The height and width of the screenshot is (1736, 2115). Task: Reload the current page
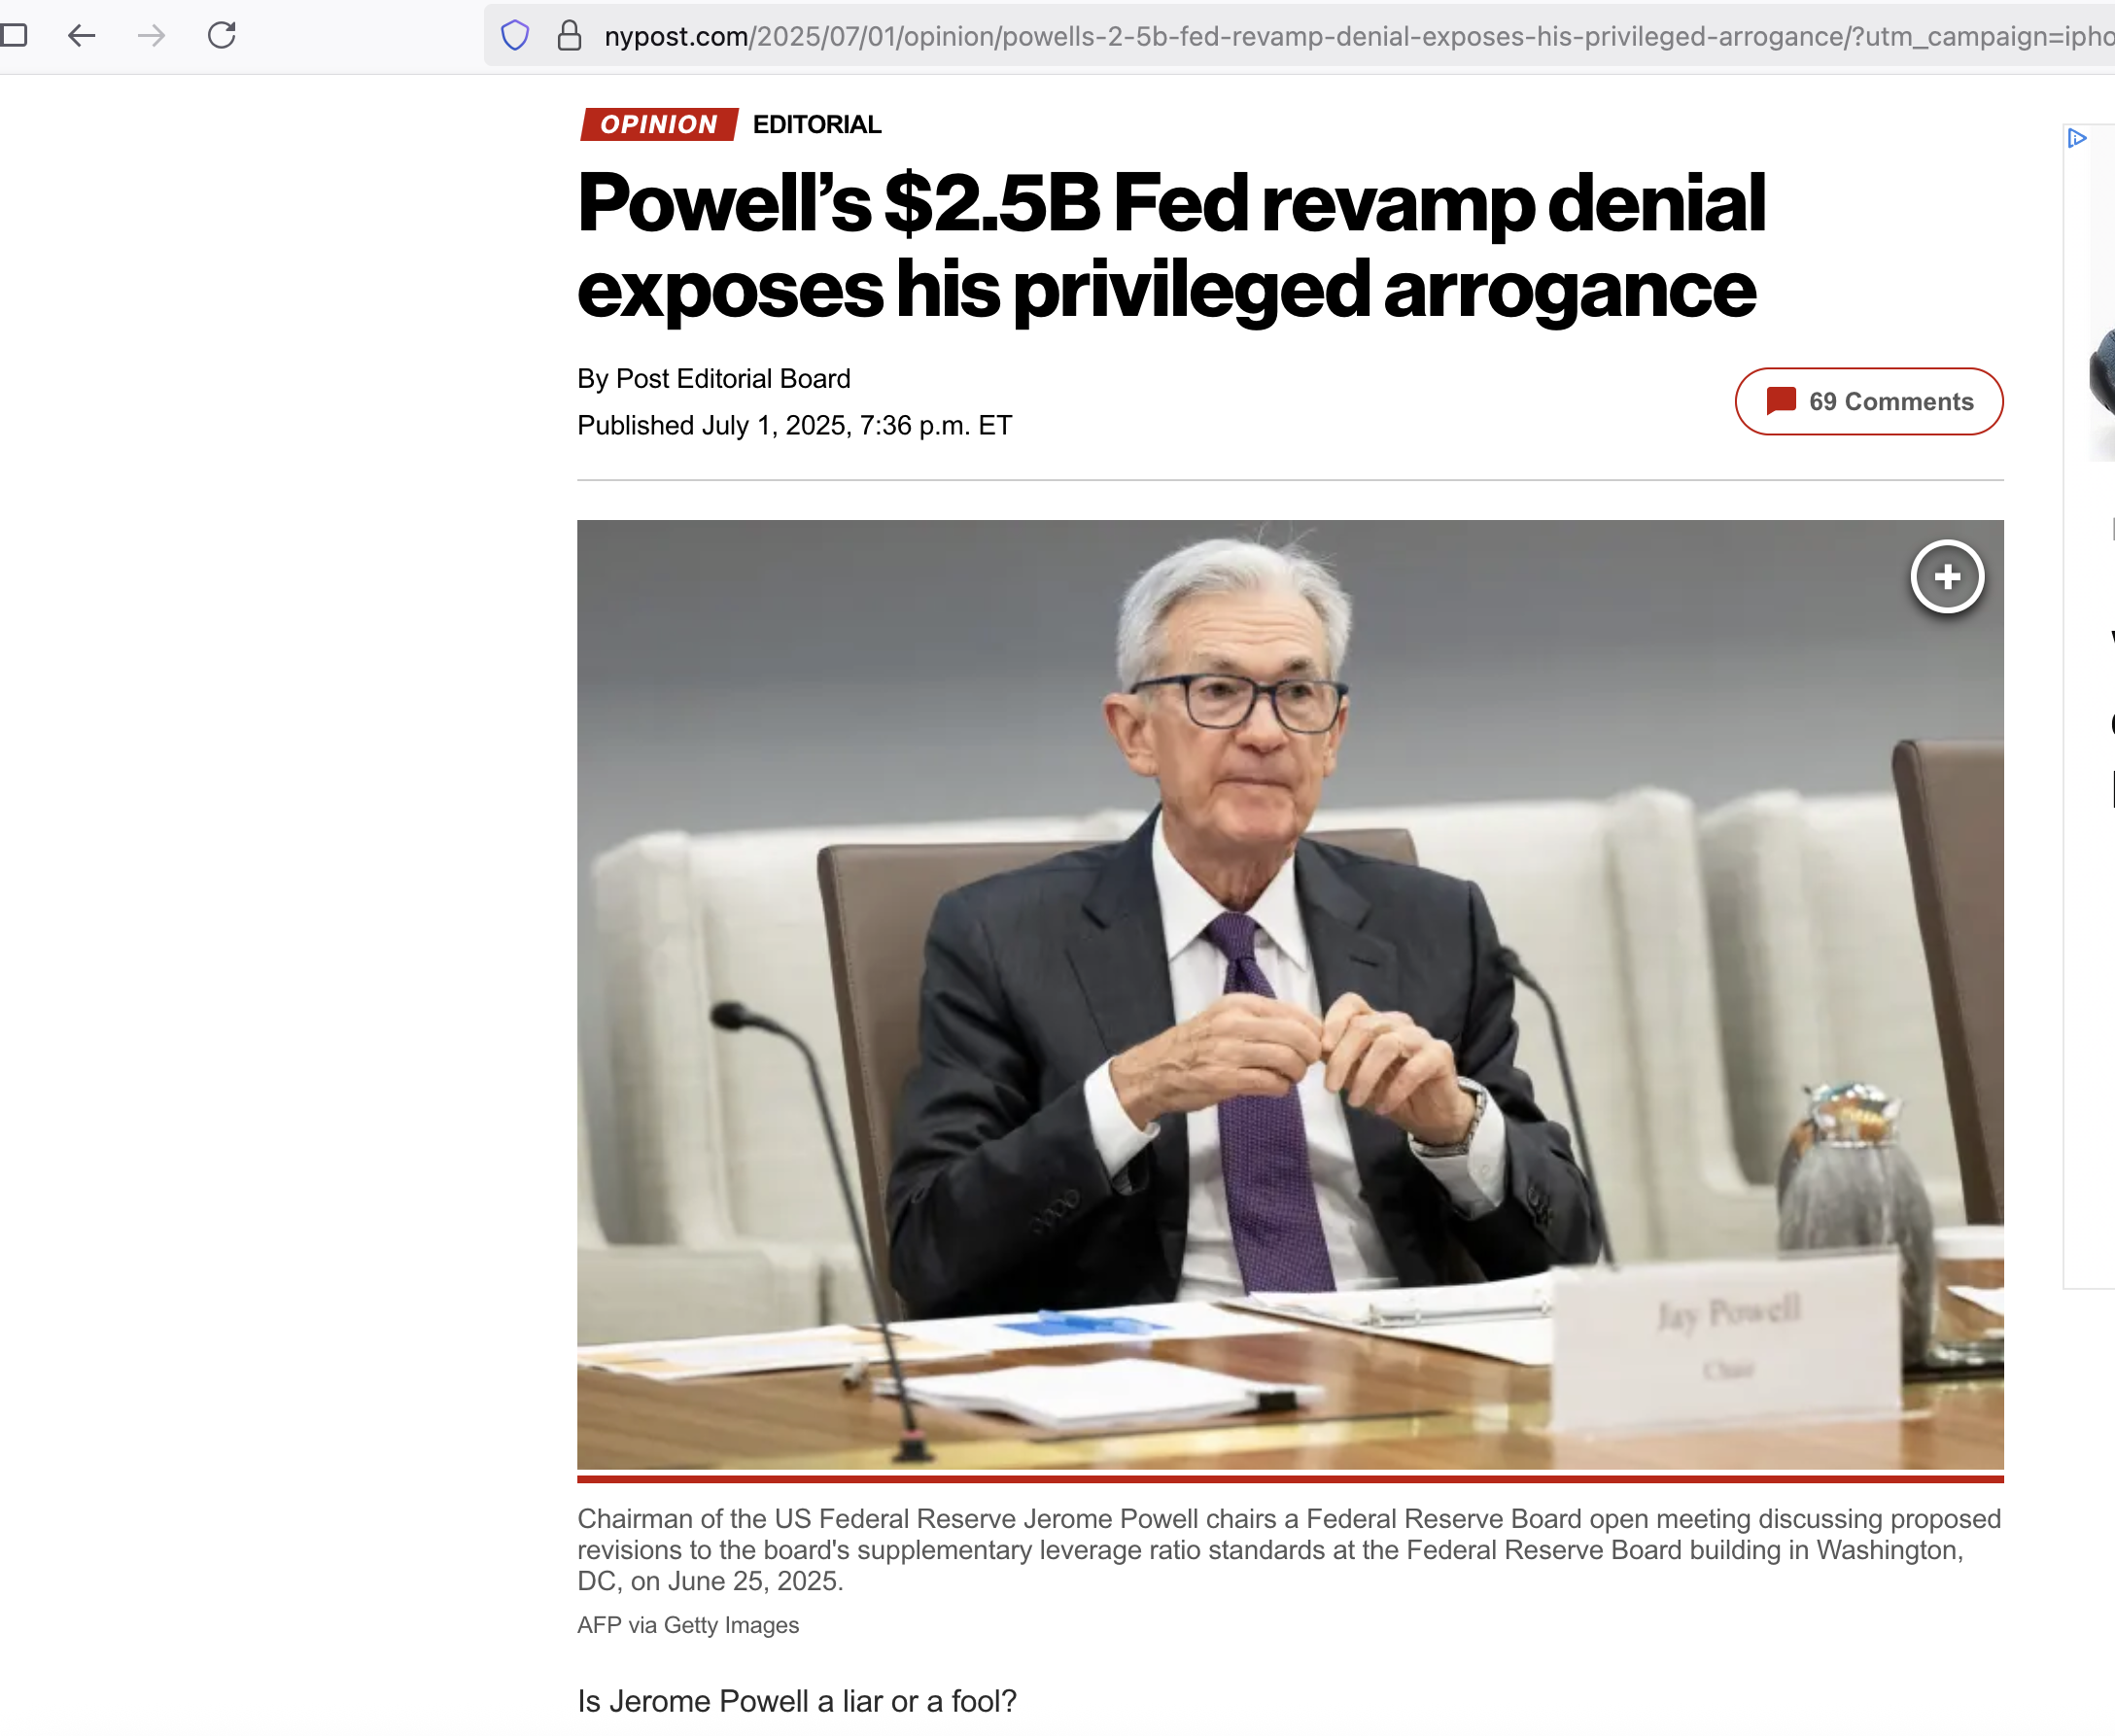pos(222,36)
